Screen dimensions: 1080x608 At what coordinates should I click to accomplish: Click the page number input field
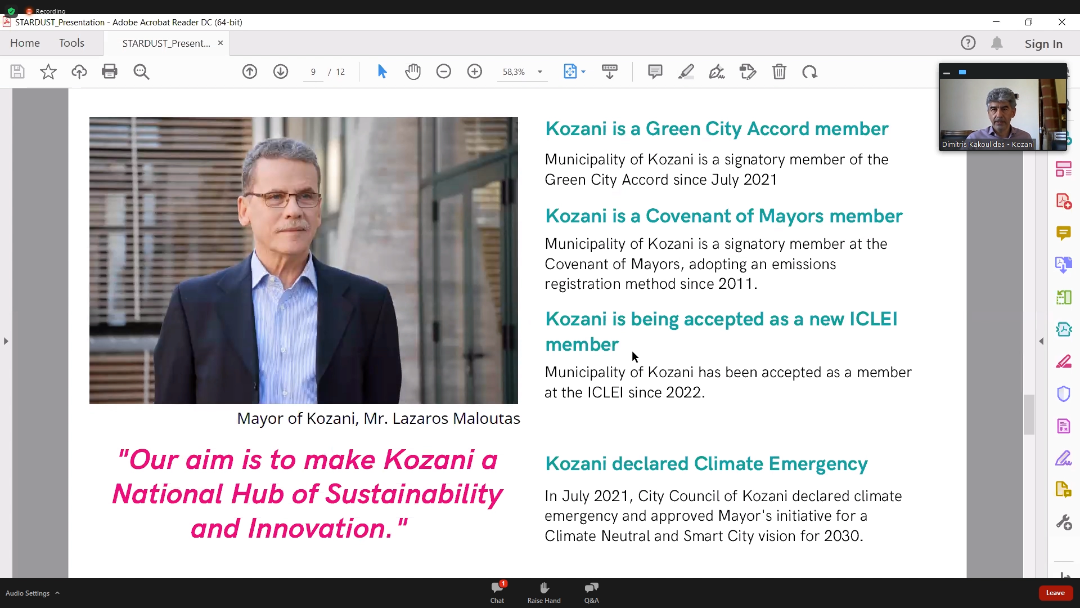pos(314,72)
